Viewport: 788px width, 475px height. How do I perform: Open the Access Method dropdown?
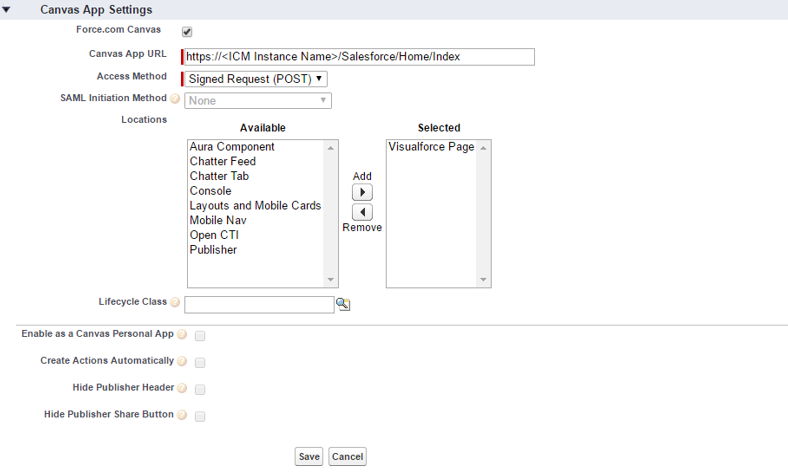click(255, 78)
